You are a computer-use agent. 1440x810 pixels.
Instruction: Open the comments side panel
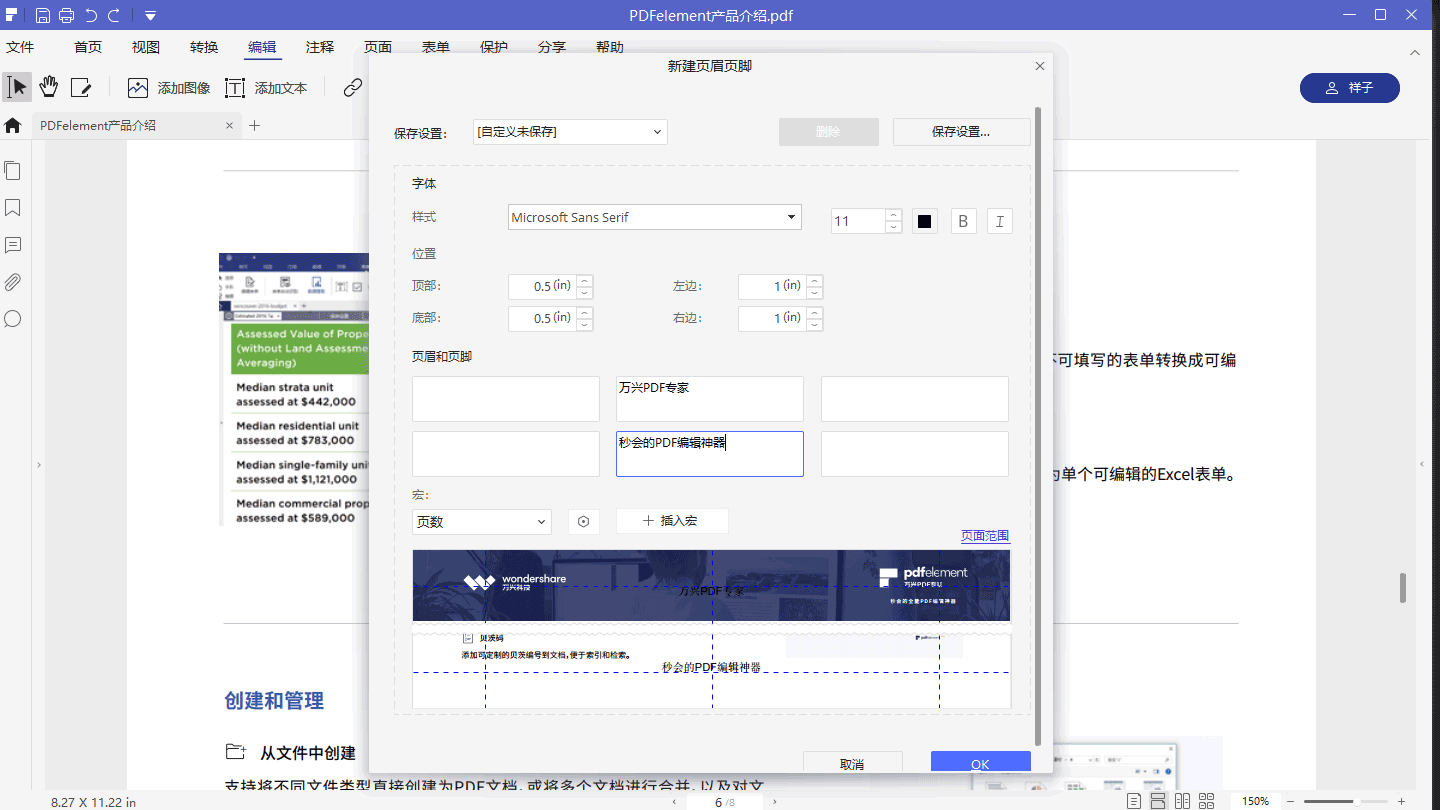tap(13, 245)
